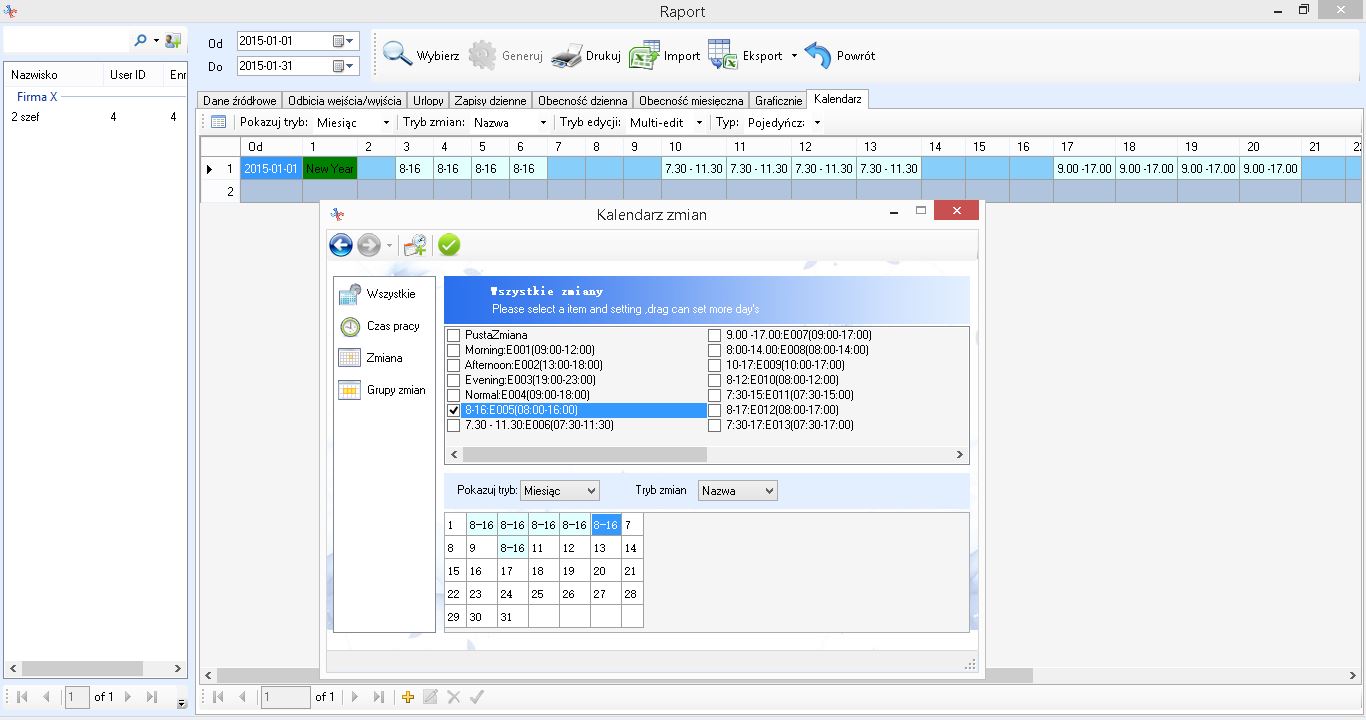Click the Powrót back arrow icon
Image resolution: width=1366 pixels, height=720 pixels.
pos(818,55)
